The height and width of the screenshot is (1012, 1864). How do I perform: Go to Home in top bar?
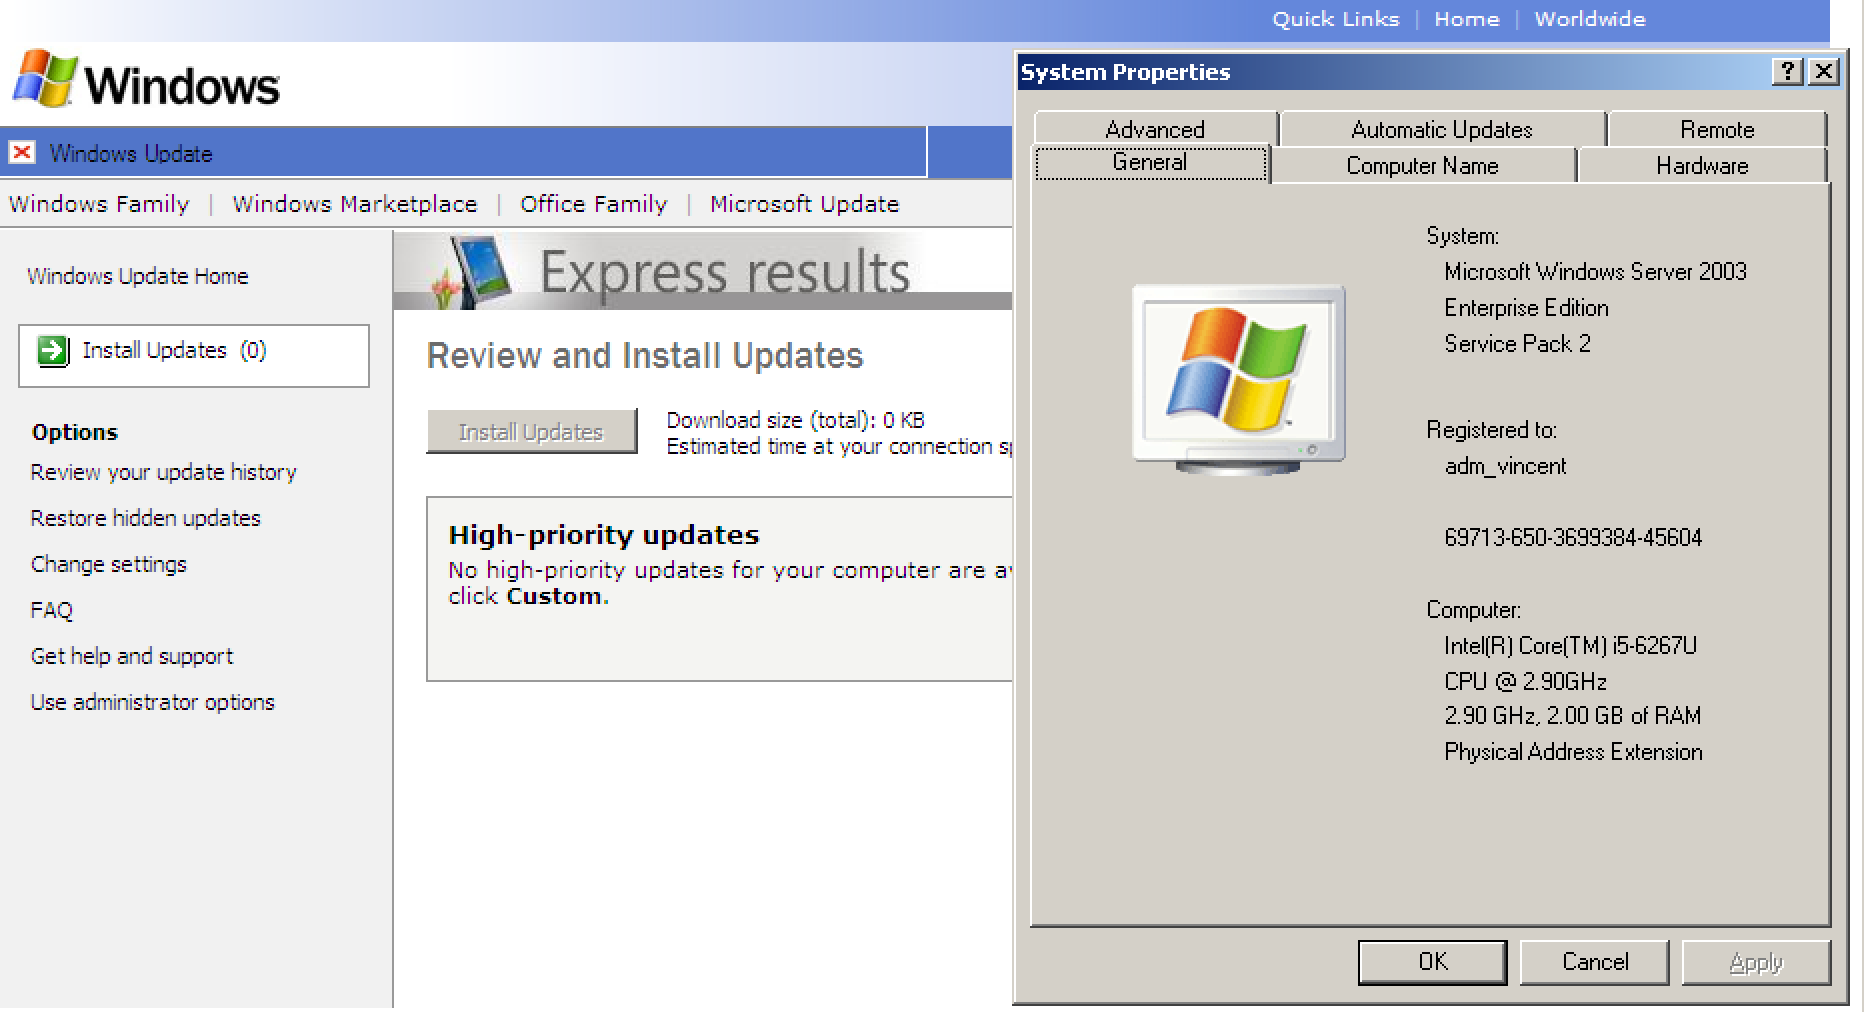[x=1467, y=19]
